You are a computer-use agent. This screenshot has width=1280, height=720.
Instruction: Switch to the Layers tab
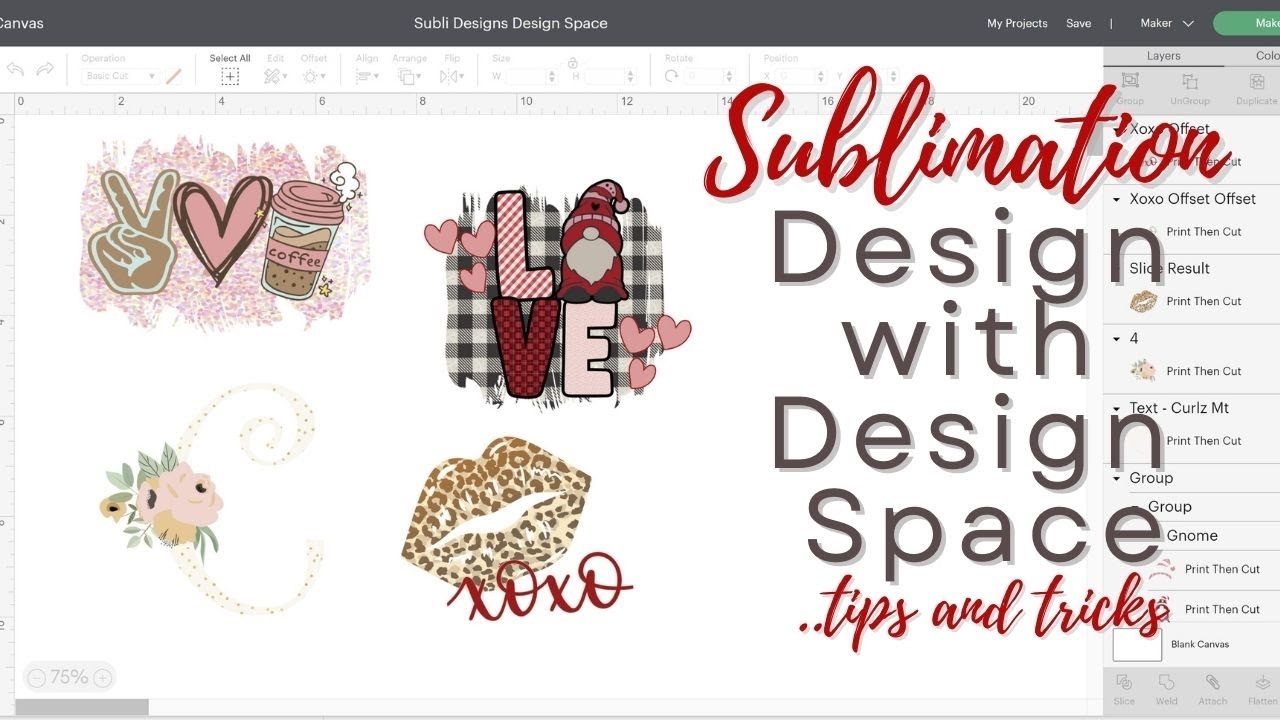click(x=1164, y=56)
